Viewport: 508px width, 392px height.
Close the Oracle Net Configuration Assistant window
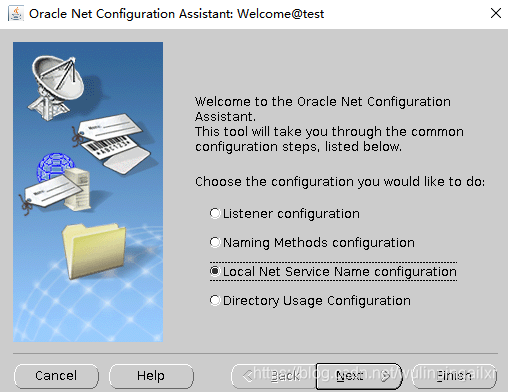(496, 13)
